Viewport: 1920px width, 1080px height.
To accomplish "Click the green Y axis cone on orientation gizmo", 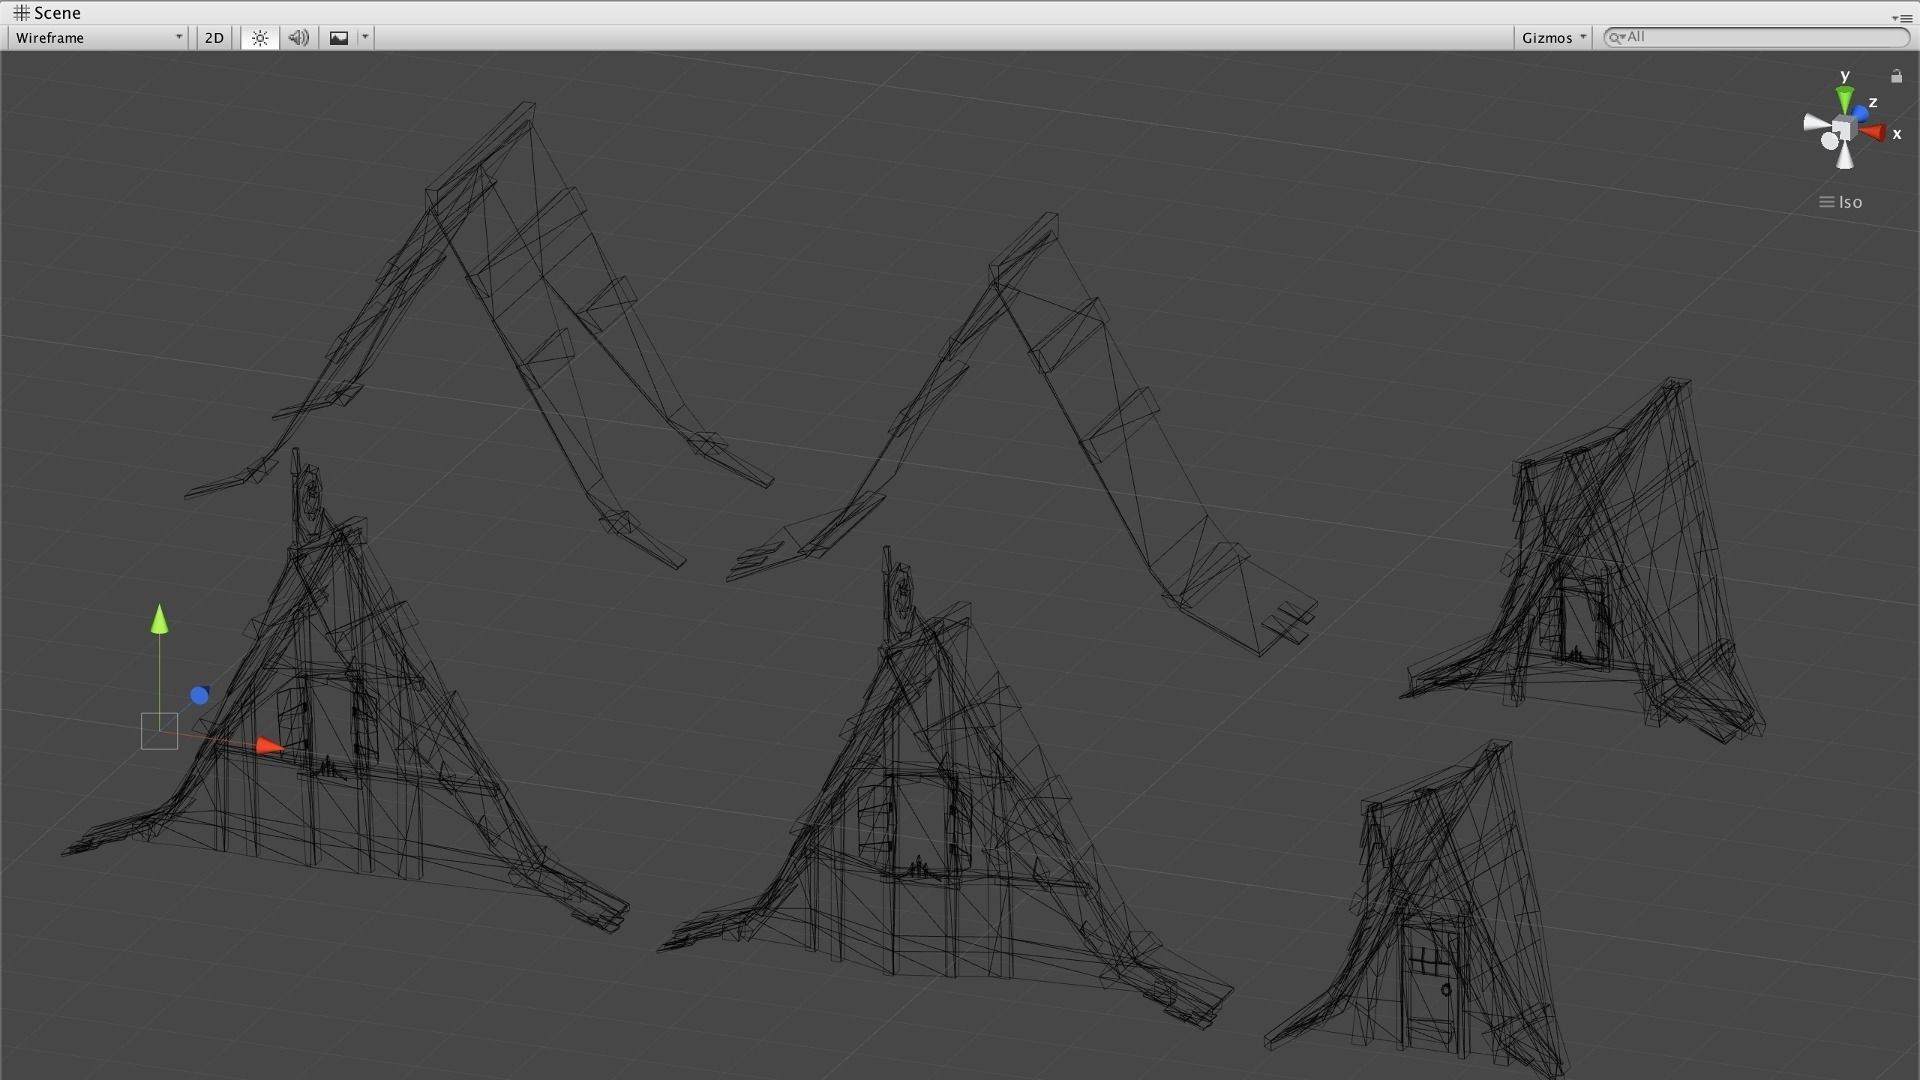I will [1844, 99].
